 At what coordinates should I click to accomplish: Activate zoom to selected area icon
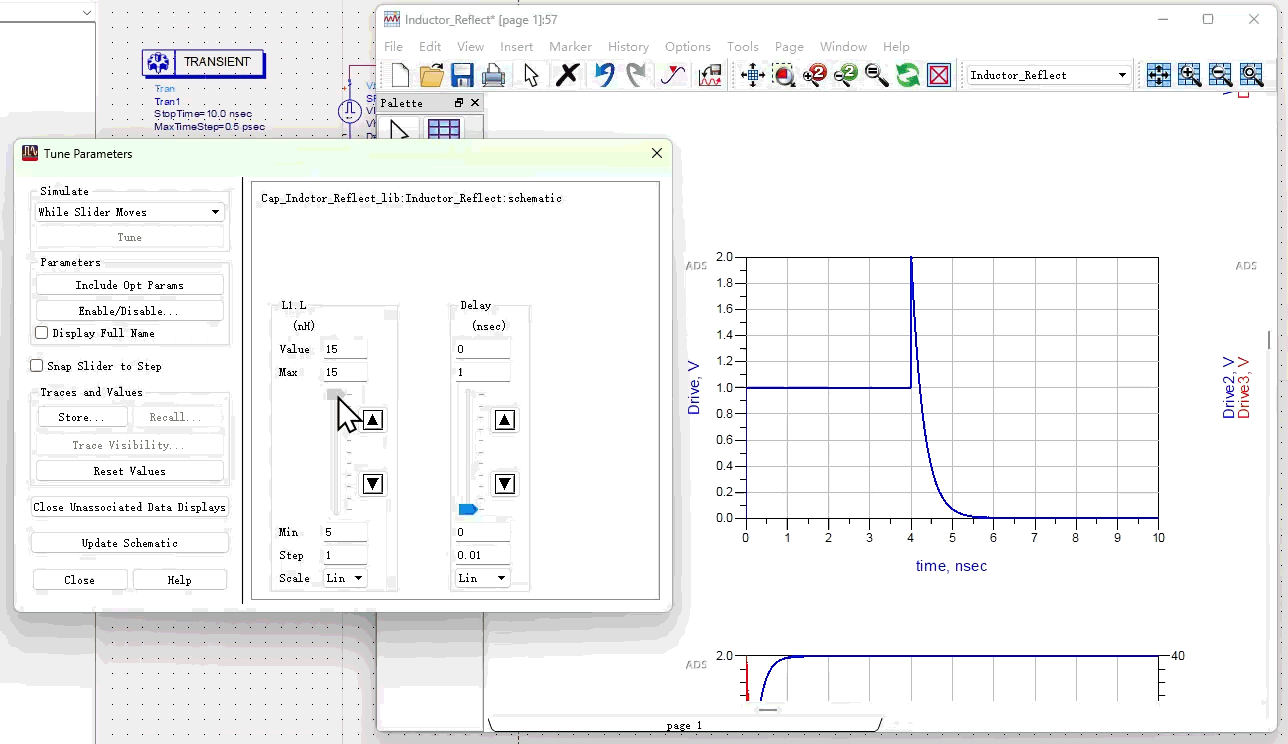(784, 75)
